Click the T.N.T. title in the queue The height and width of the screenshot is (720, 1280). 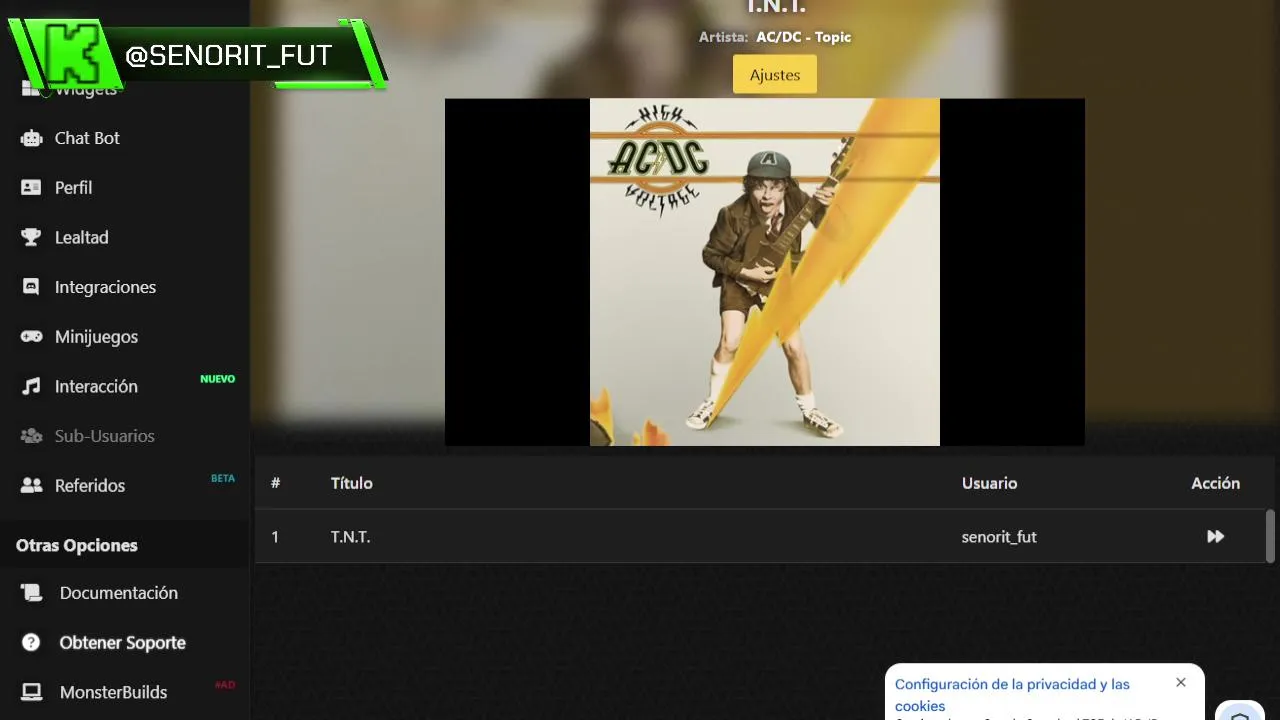click(x=351, y=537)
